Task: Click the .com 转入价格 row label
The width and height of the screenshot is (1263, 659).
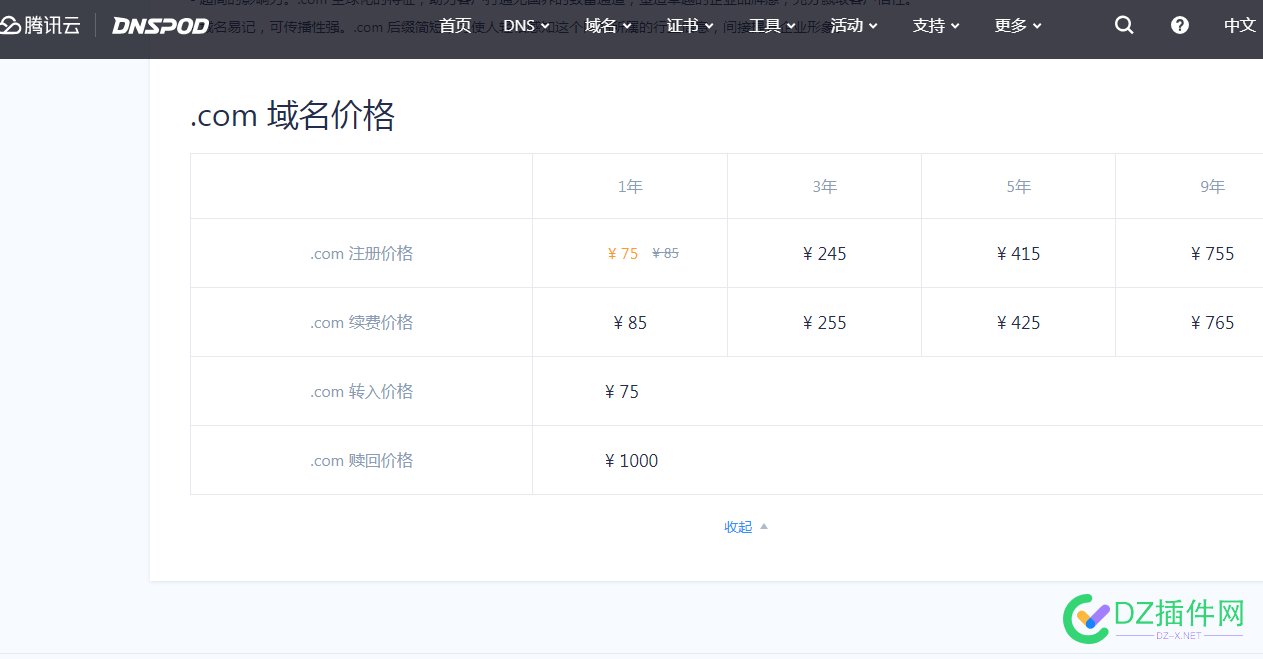Action: pos(361,392)
